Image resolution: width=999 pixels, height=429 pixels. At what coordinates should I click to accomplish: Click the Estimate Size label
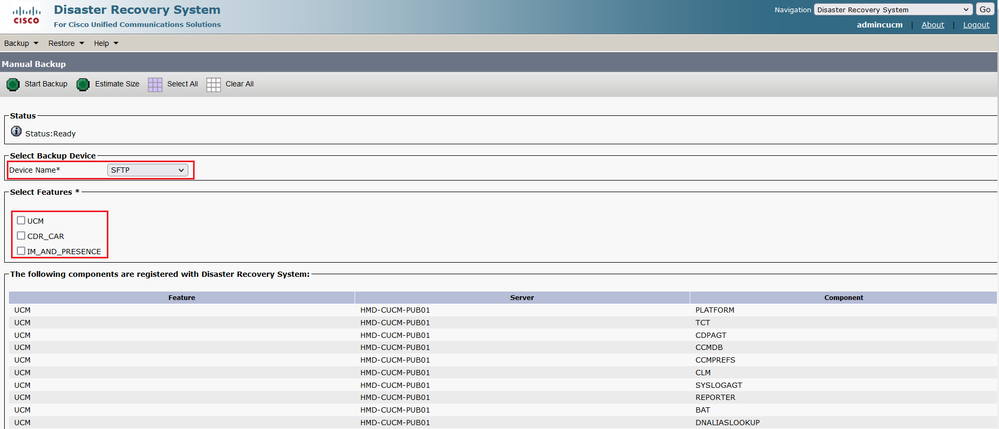[x=117, y=84]
